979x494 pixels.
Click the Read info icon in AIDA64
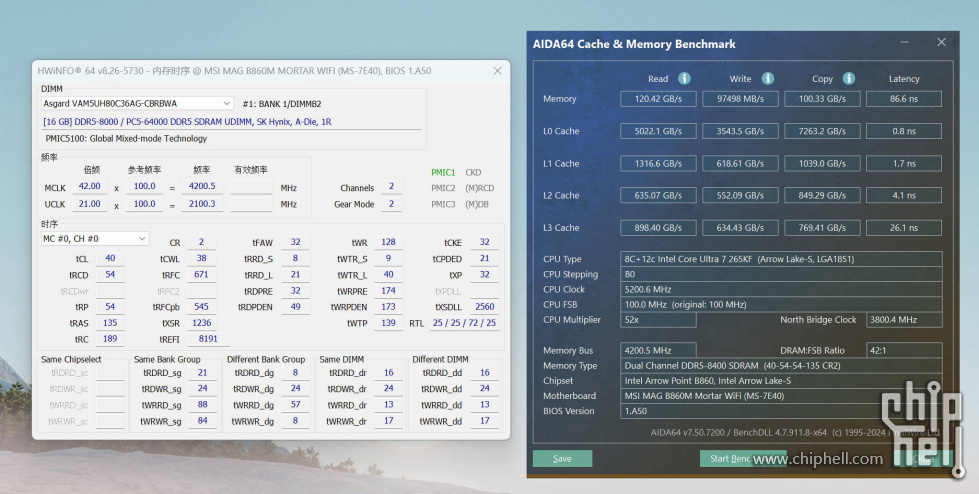[x=684, y=78]
